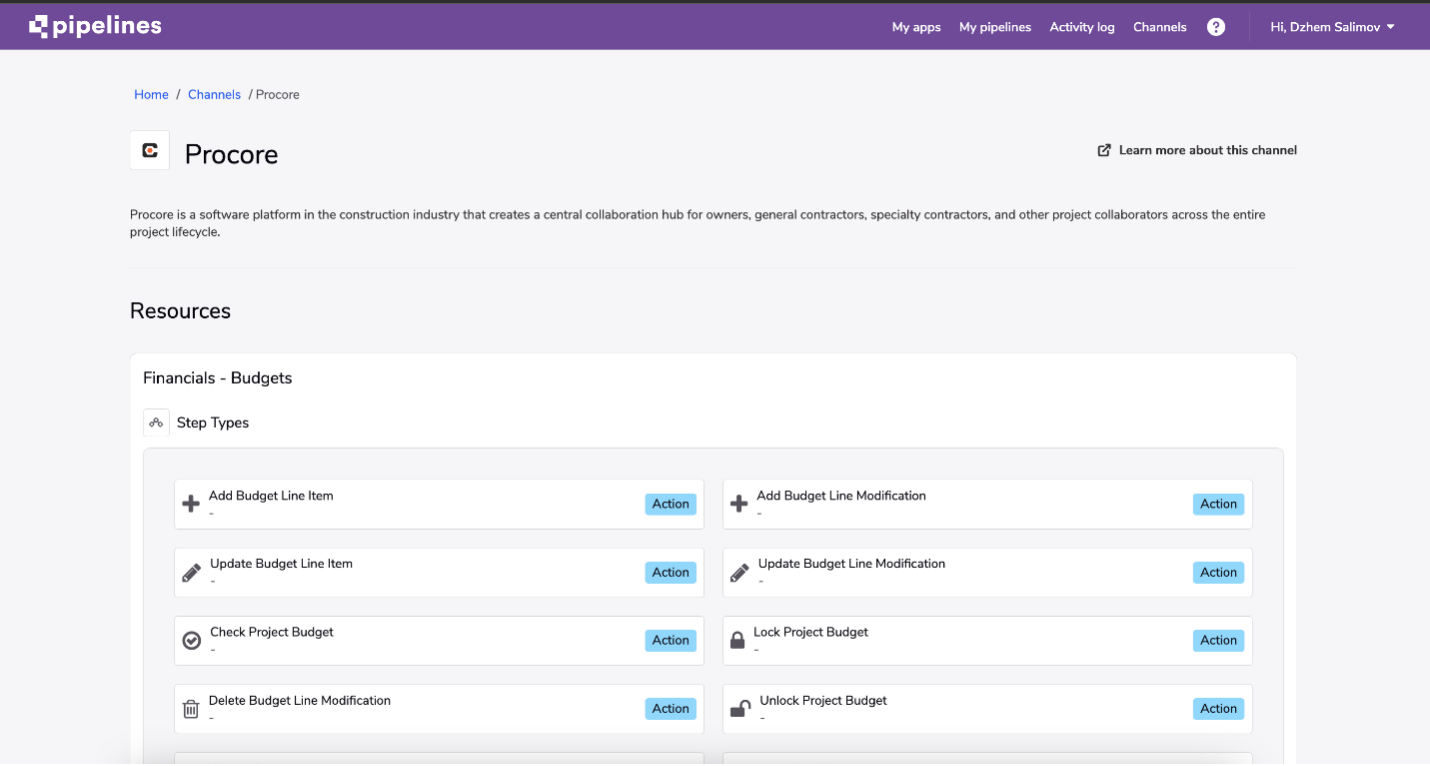The height and width of the screenshot is (766, 1430).
Task: Click Hi, Dzhem Salimov account menu
Action: (x=1332, y=27)
